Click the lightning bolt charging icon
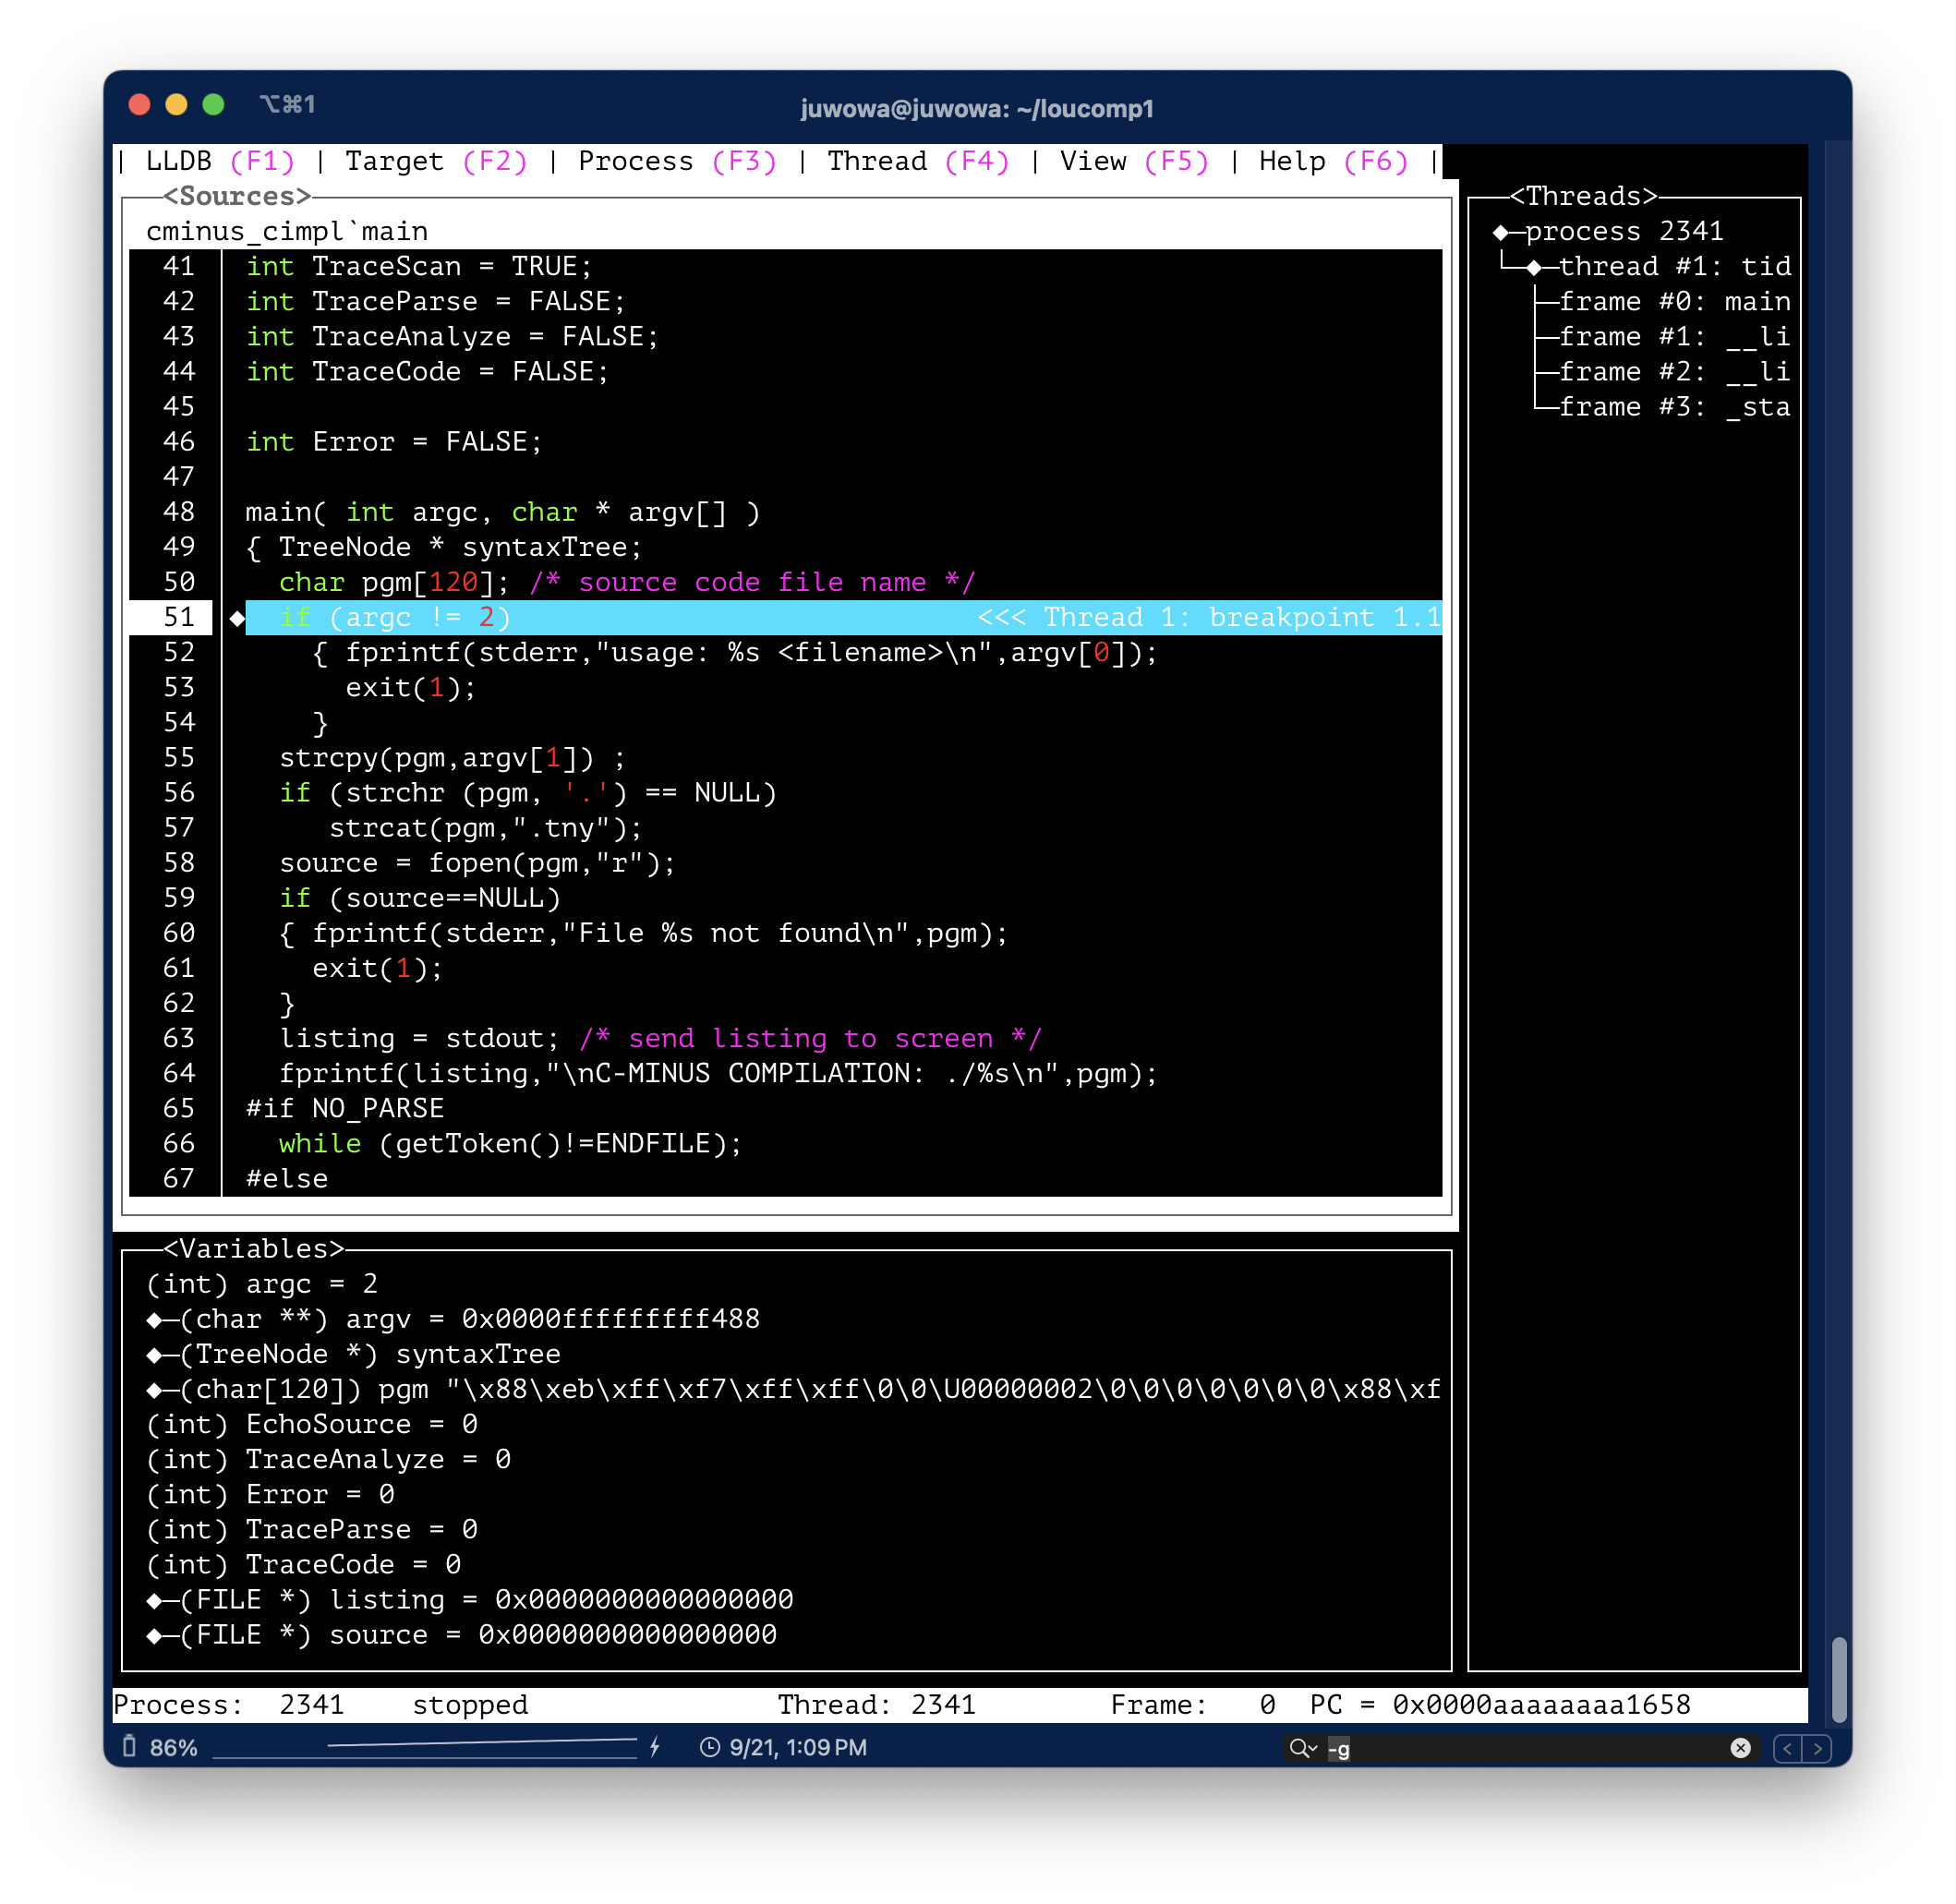This screenshot has width=1956, height=1904. [655, 1747]
